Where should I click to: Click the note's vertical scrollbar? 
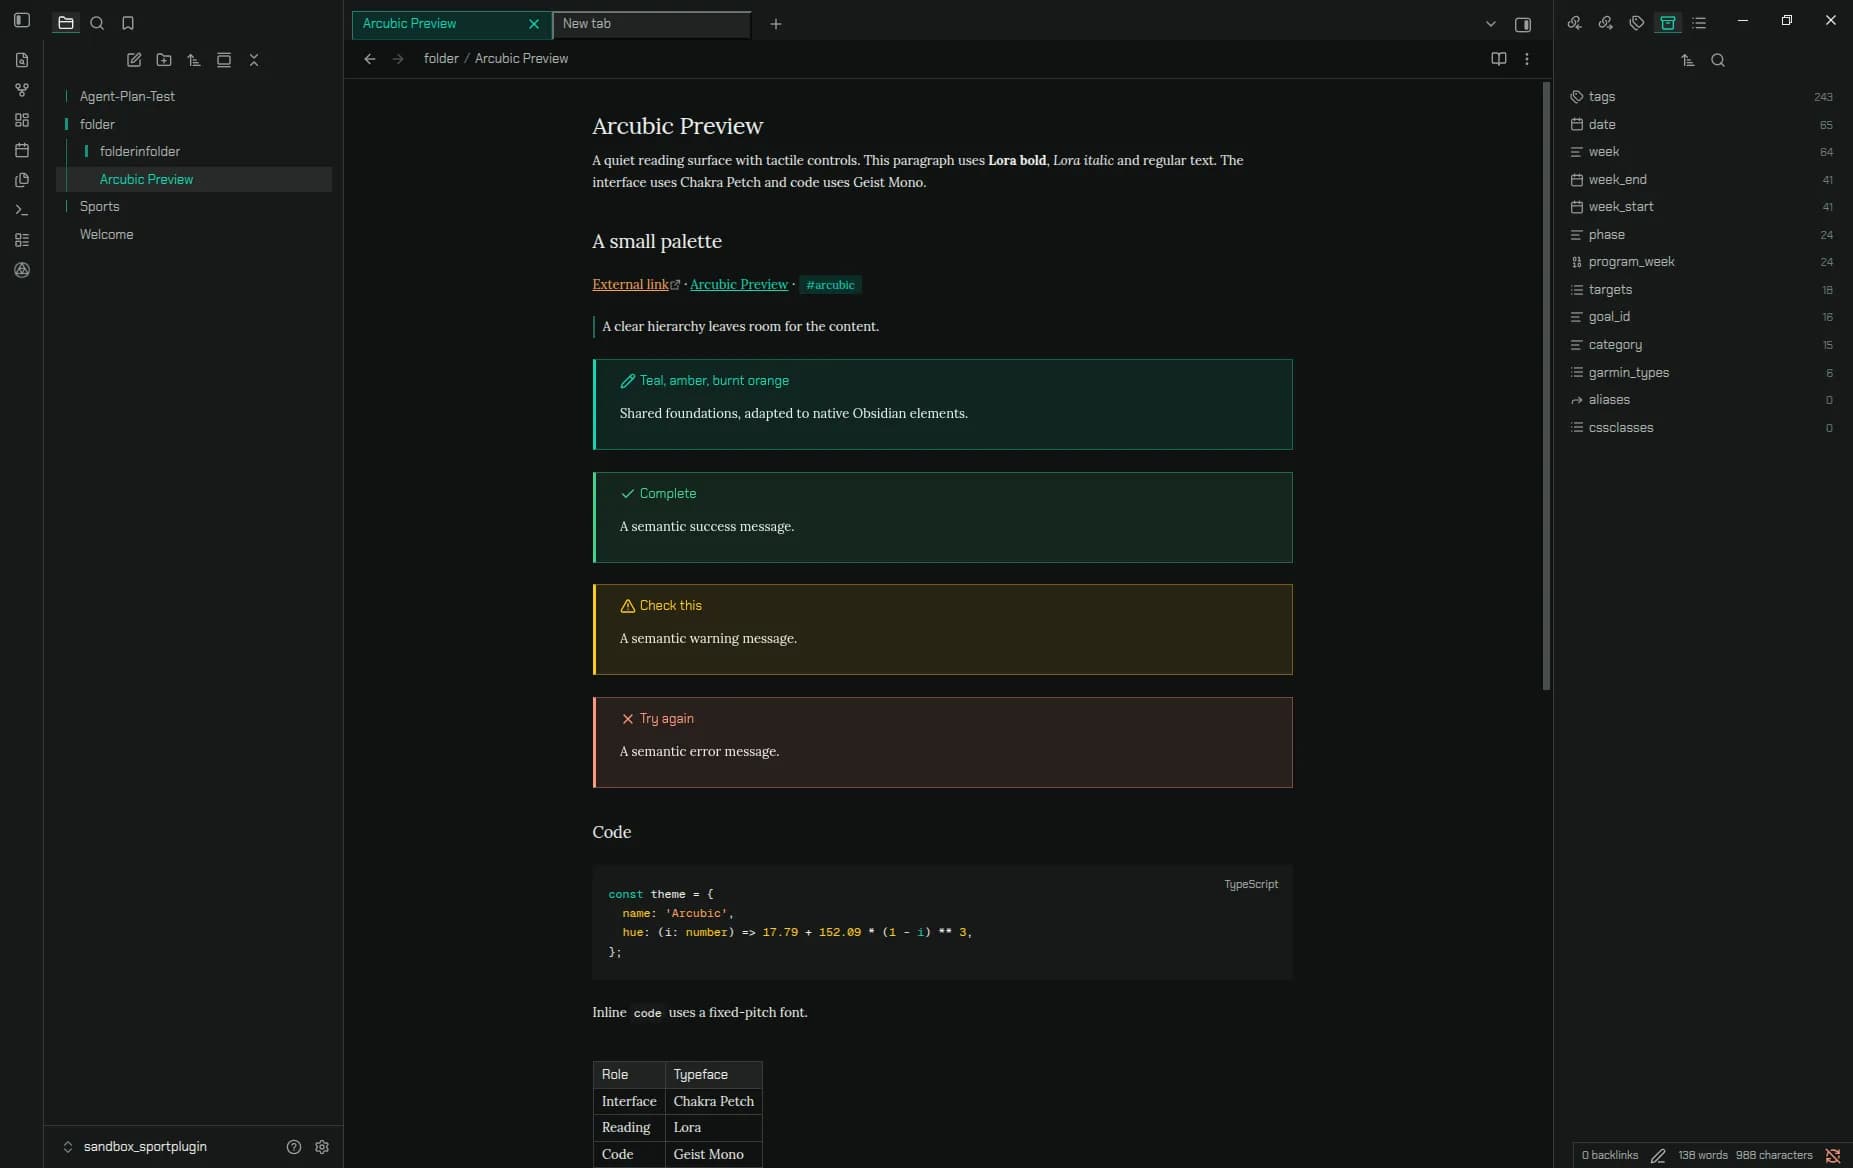[x=1546, y=386]
